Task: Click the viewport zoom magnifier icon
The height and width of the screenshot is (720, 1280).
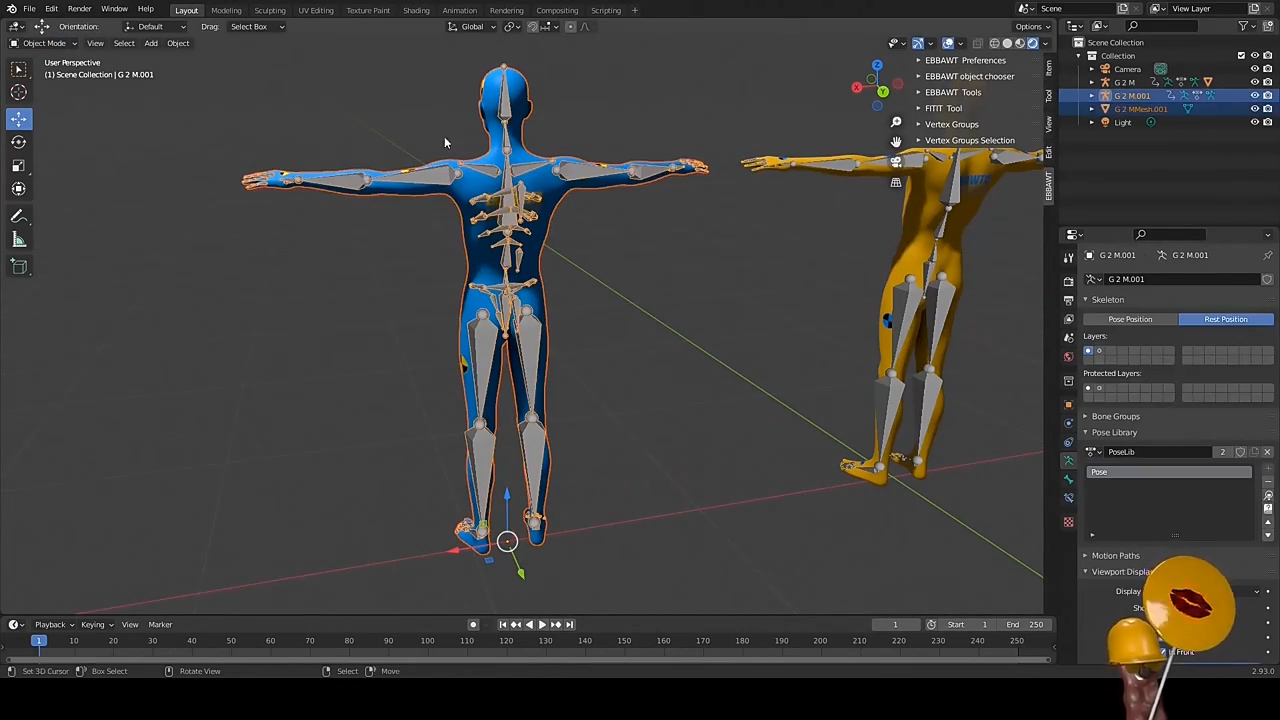Action: [x=896, y=123]
